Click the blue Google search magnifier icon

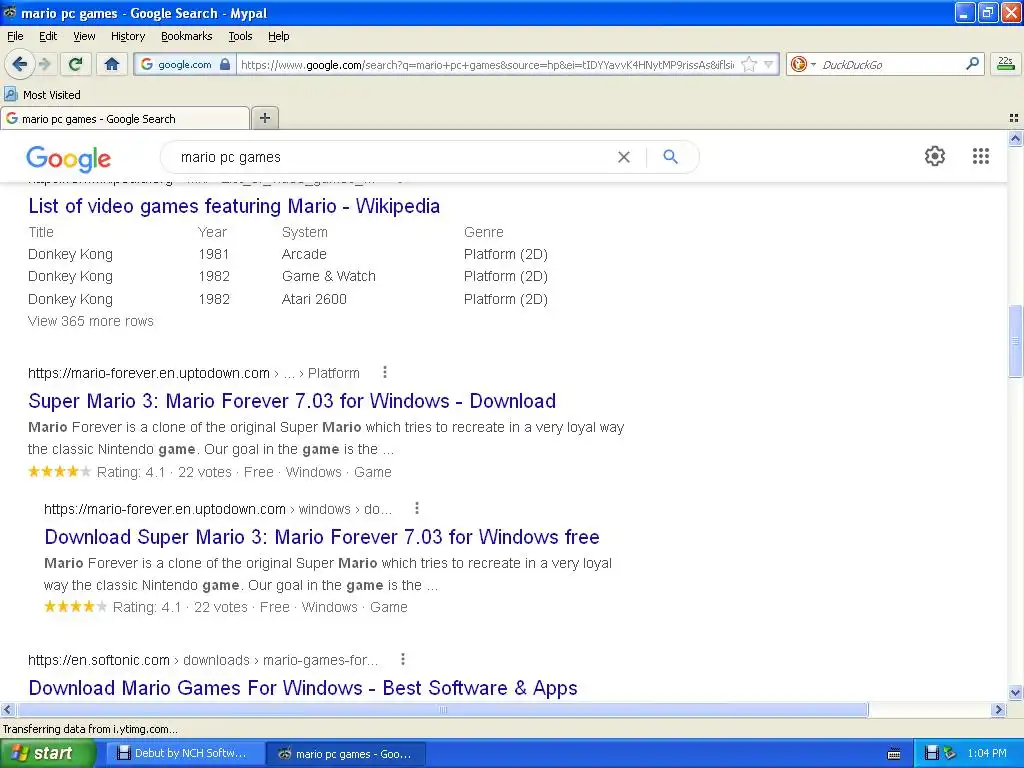(670, 157)
